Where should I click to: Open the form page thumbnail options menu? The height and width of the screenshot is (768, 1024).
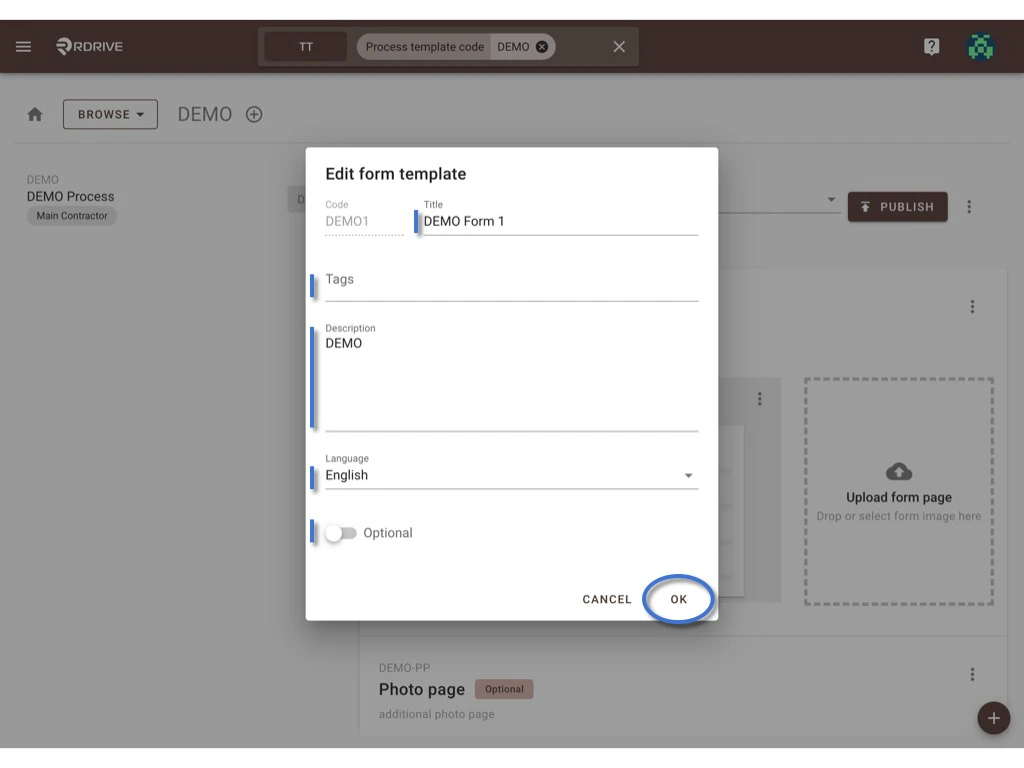click(760, 398)
